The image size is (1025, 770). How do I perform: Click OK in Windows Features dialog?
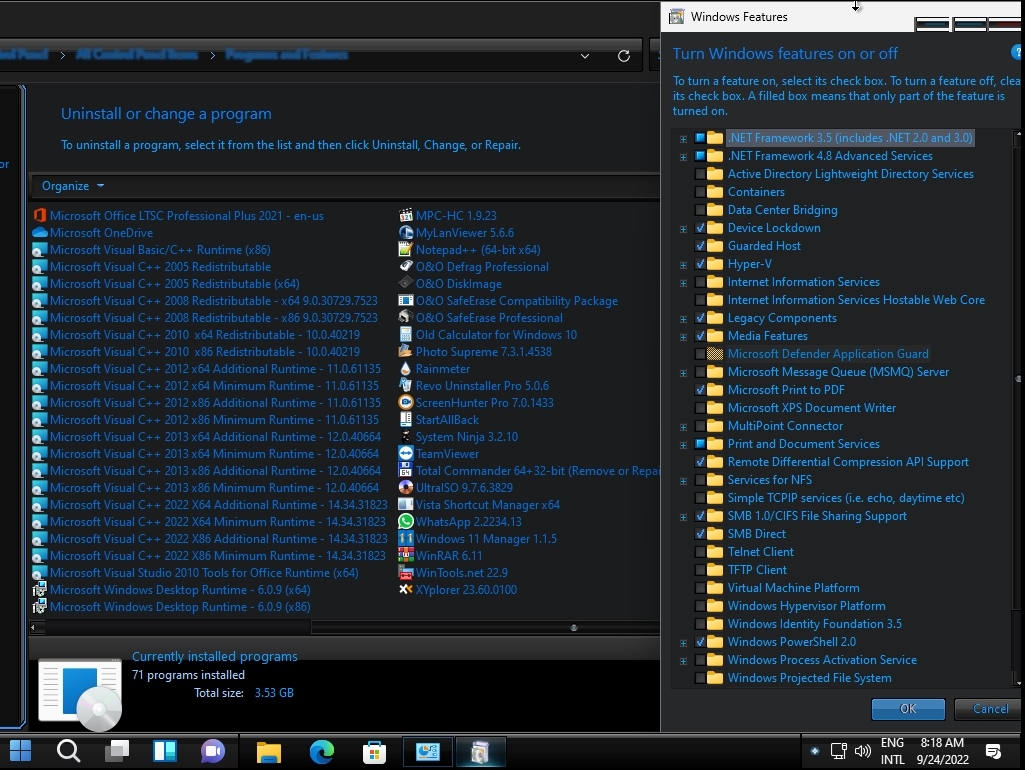click(908, 709)
